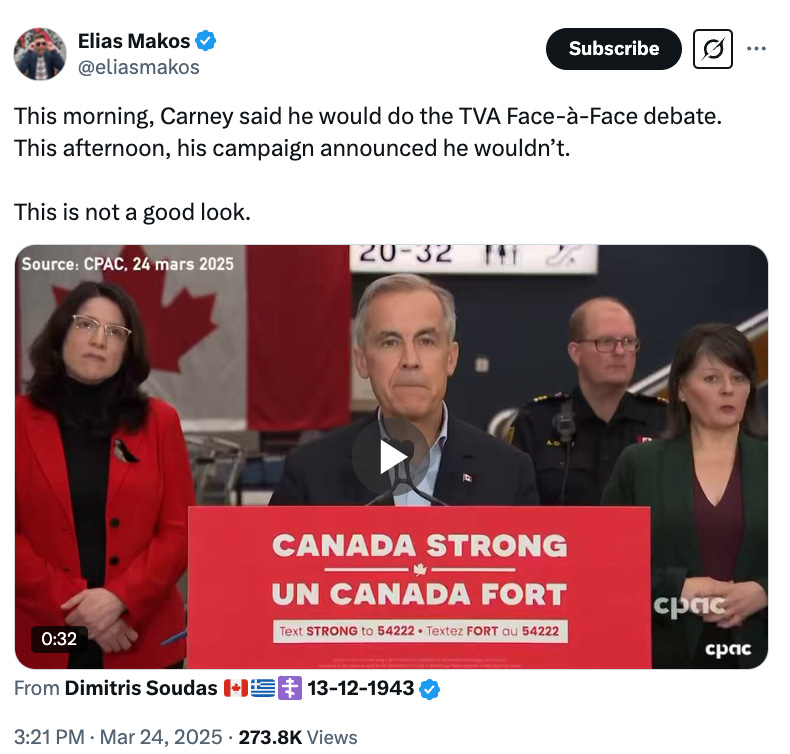Play the embedded CPAC video
This screenshot has height=754, width=790.
coord(391,457)
